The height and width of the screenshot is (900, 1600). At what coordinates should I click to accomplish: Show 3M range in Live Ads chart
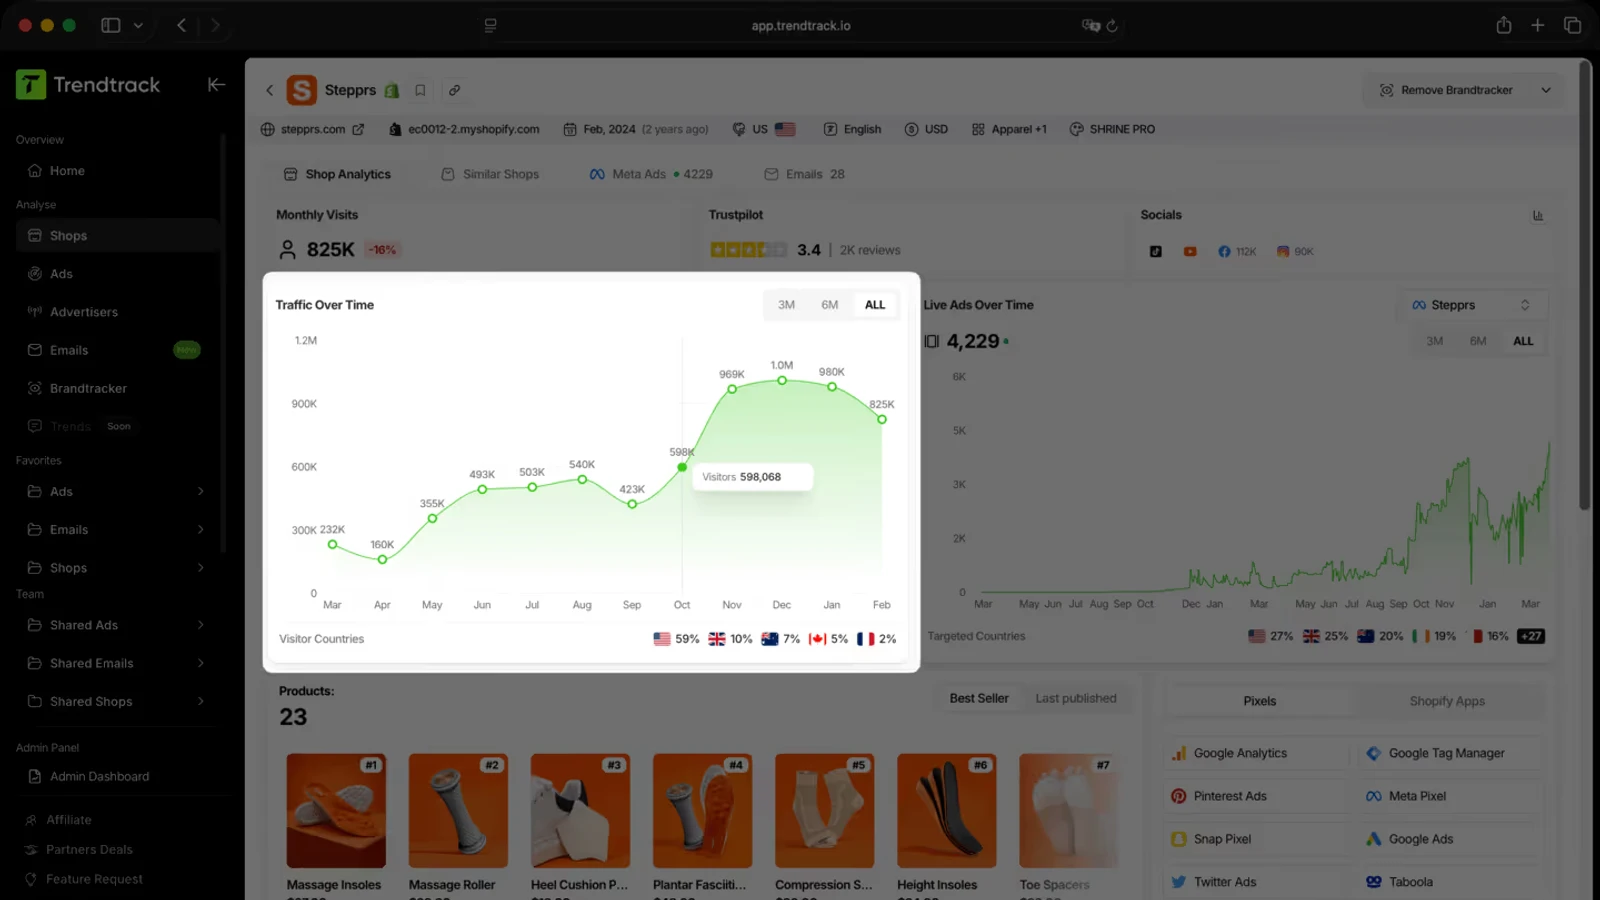(1435, 341)
